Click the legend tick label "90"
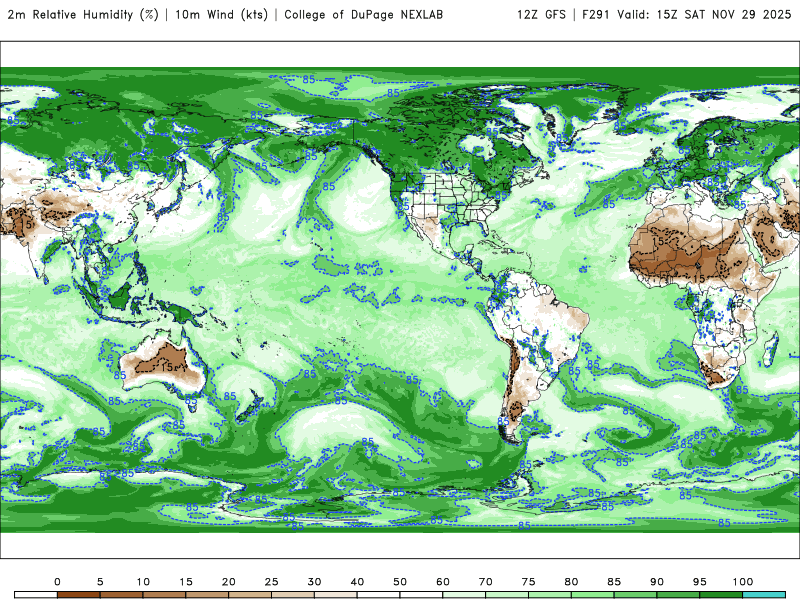This screenshot has height=600, width=800. tap(657, 582)
